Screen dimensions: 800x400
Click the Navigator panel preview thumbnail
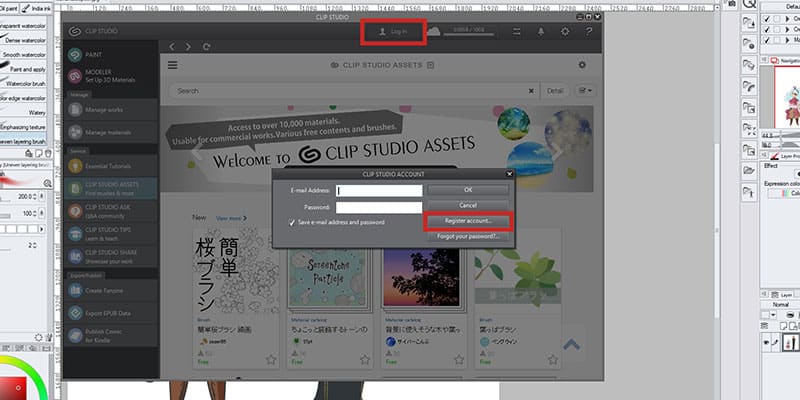tap(787, 96)
